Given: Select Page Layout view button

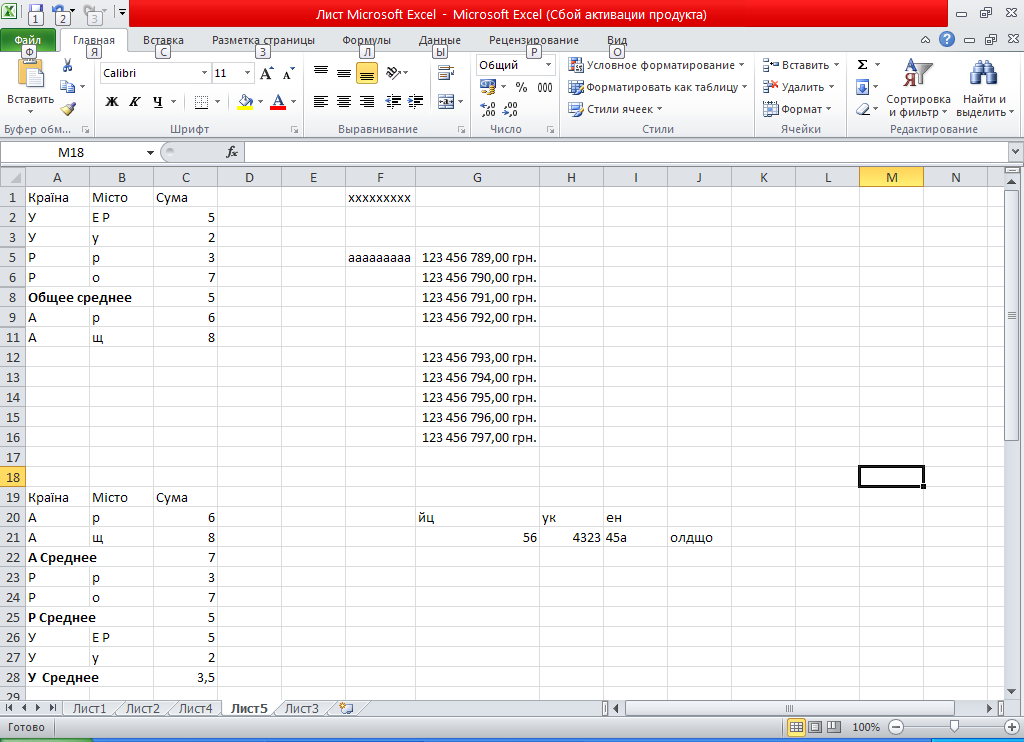Looking at the screenshot, I should (x=815, y=727).
